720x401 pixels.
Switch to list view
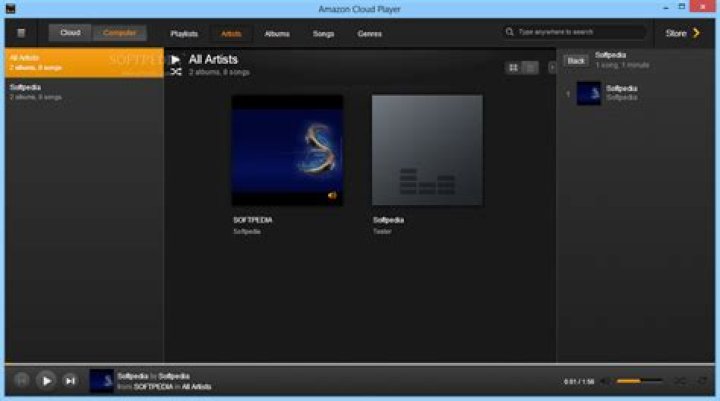point(530,68)
